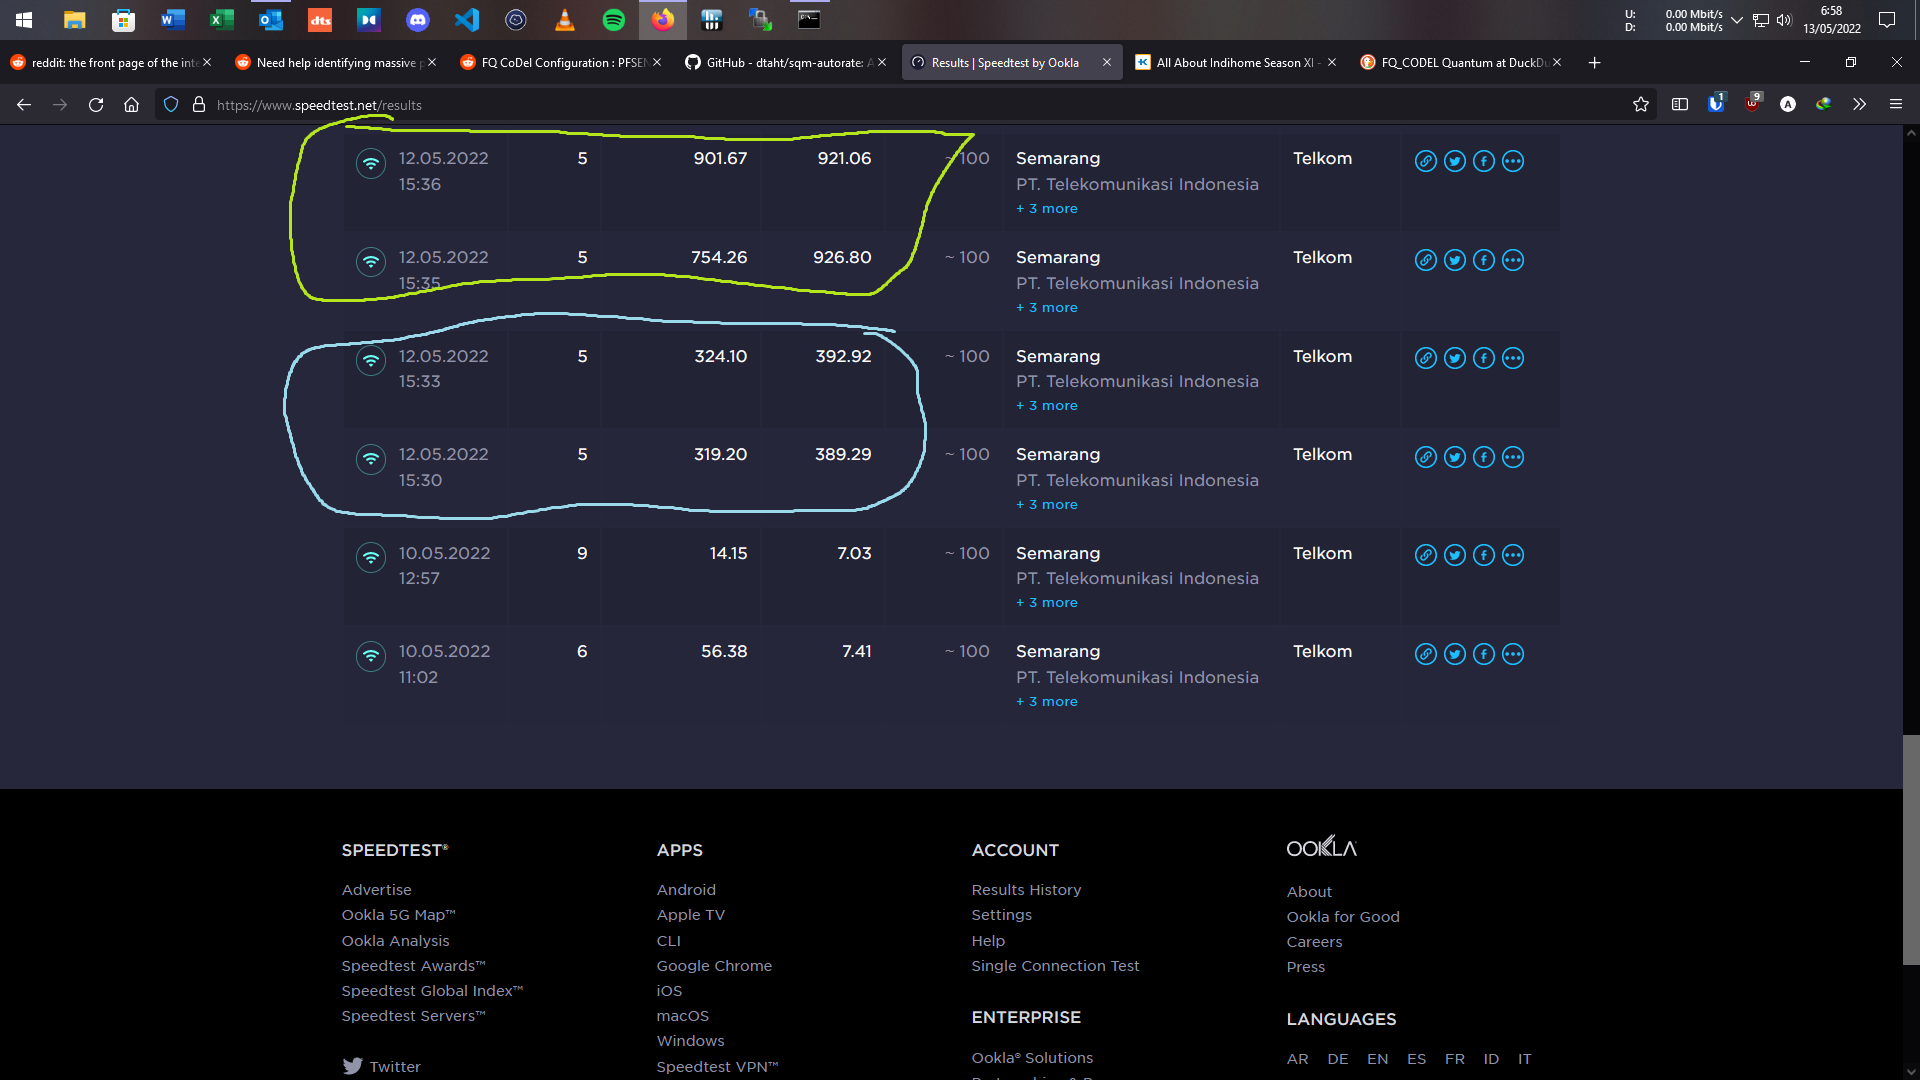This screenshot has width=1920, height=1080.
Task: Copy link icon for 15:36 result
Action: click(x=1426, y=161)
